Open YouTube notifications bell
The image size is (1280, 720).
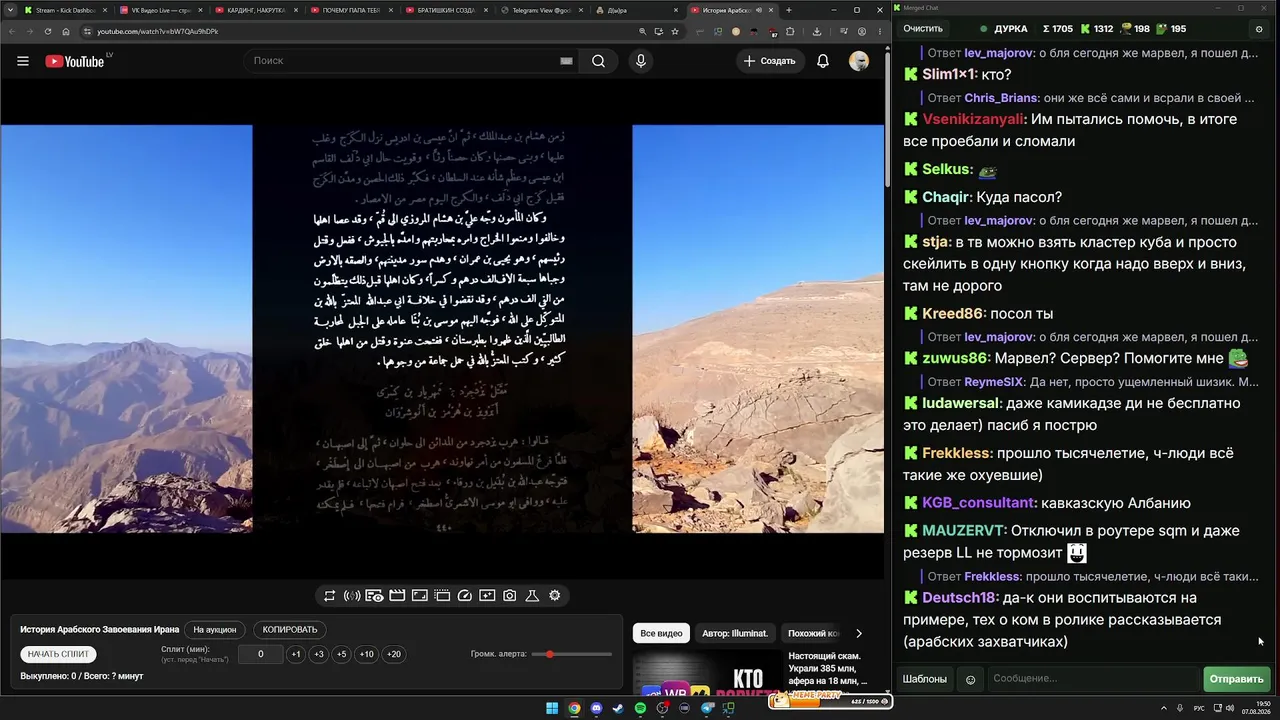pos(823,61)
